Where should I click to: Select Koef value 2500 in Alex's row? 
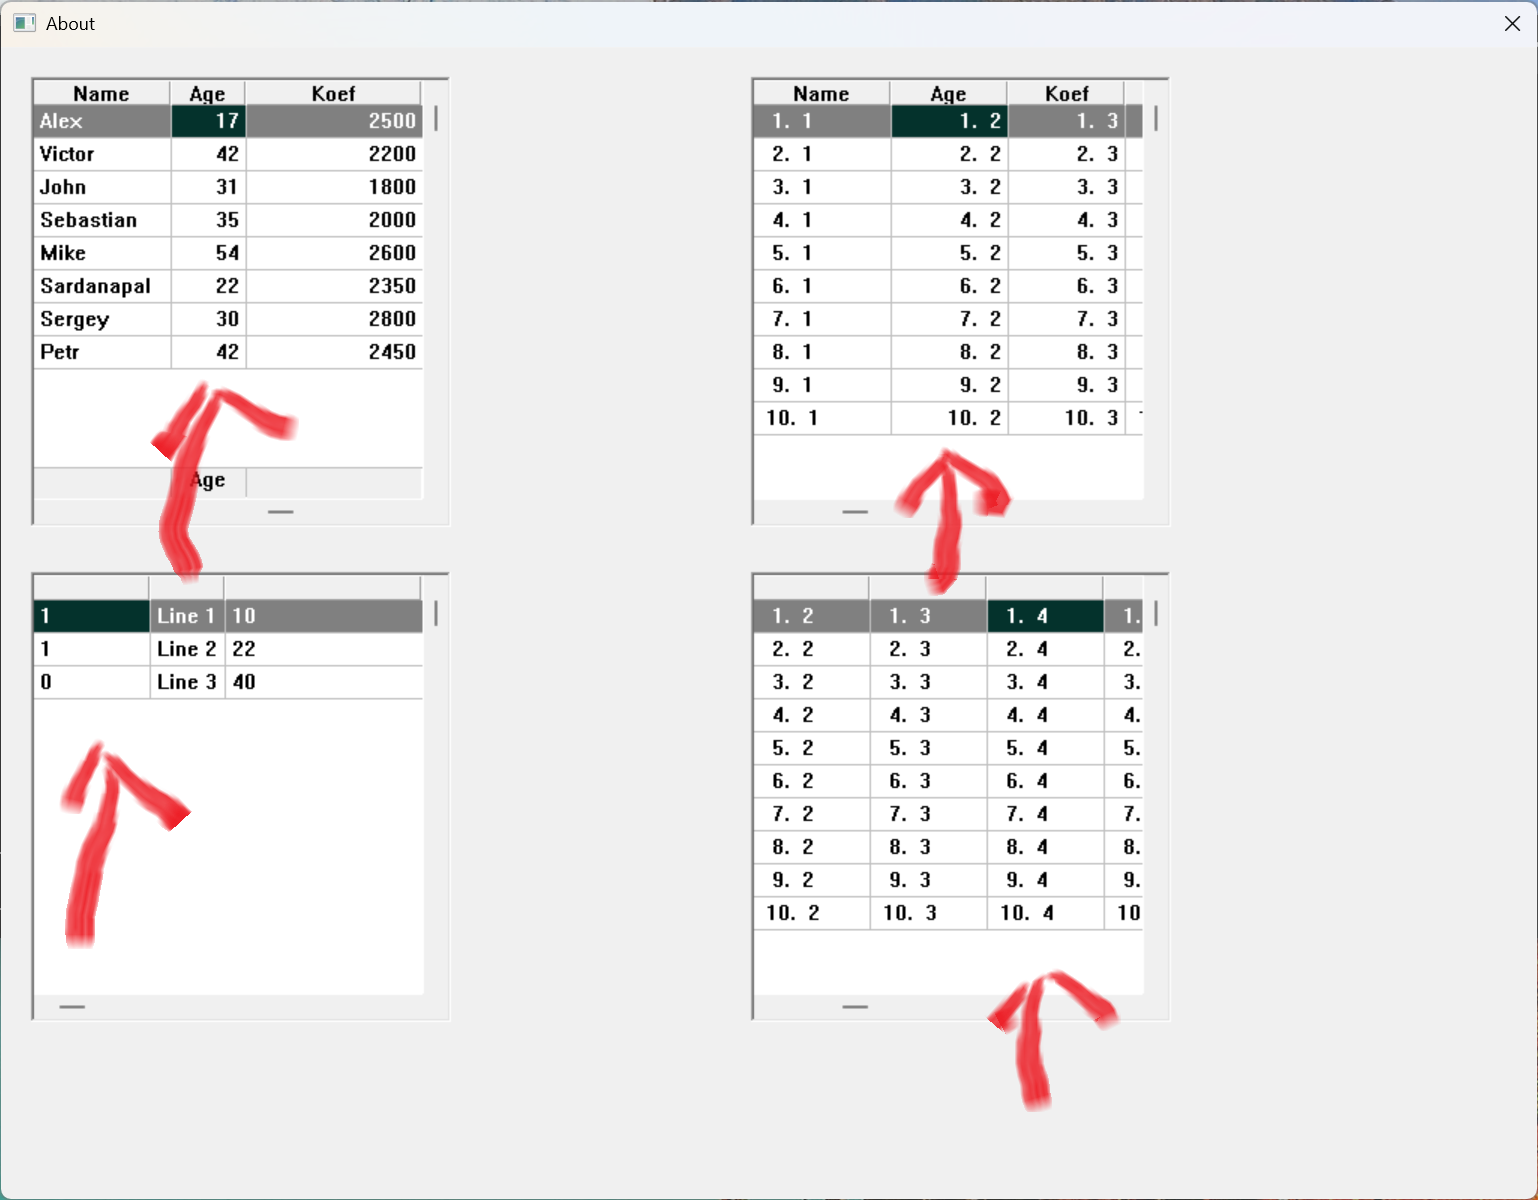coord(334,121)
